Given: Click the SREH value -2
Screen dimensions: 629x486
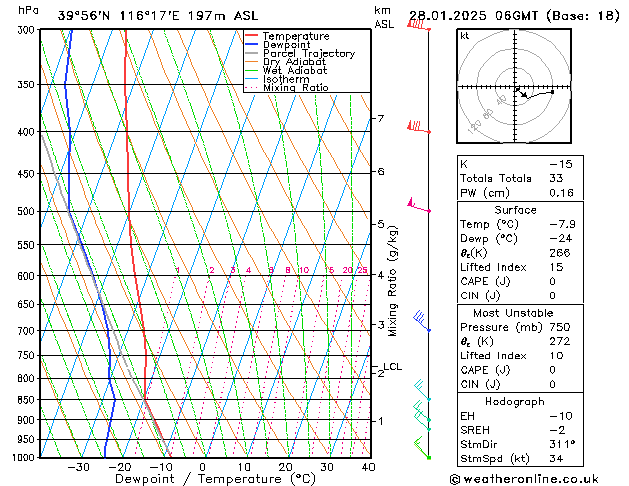Looking at the screenshot, I should [x=557, y=430].
